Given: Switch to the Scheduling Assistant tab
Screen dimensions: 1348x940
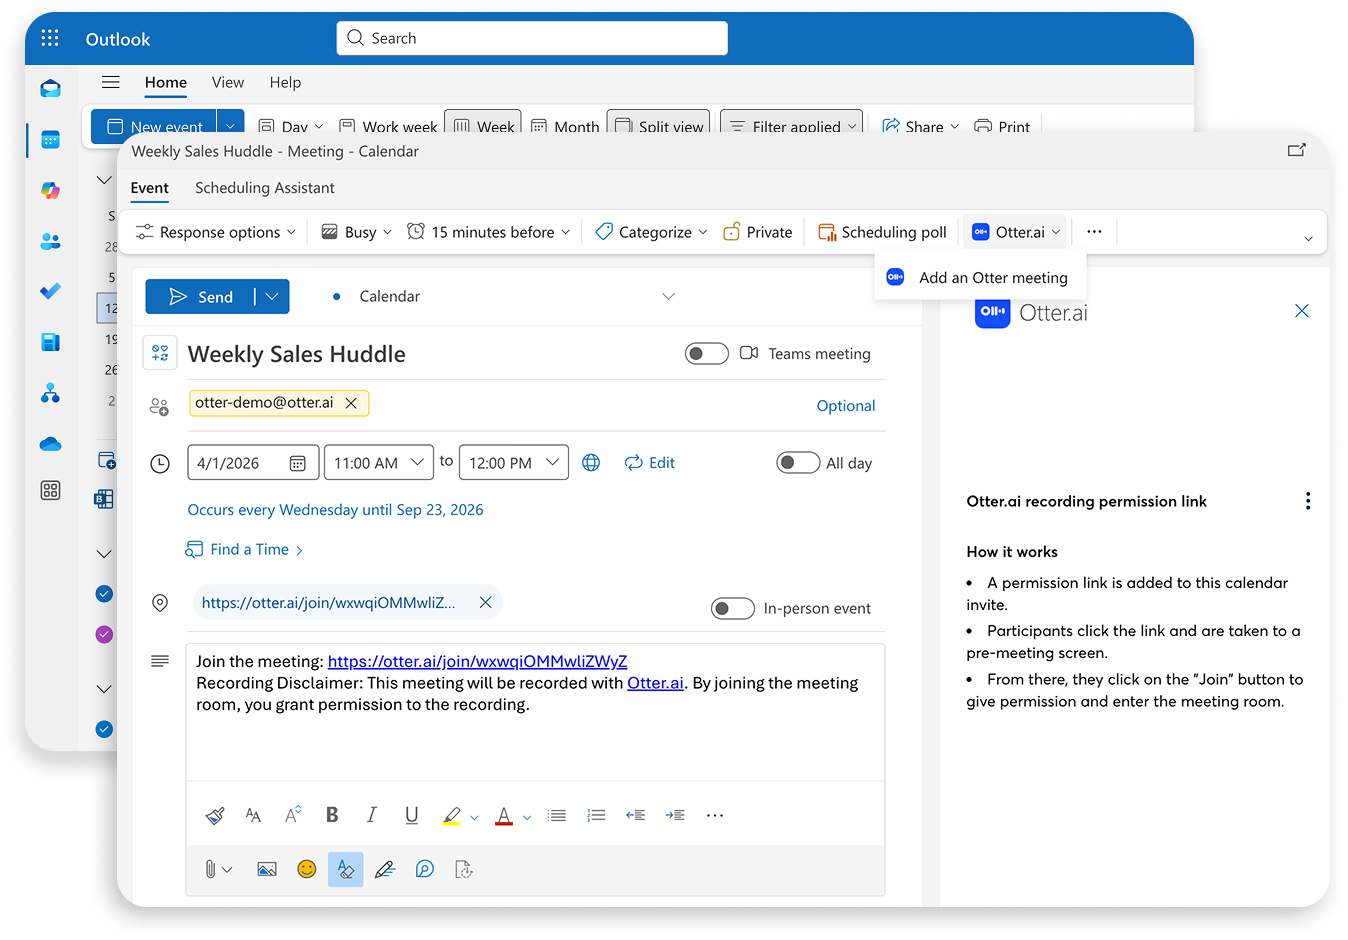Looking at the screenshot, I should tap(264, 188).
